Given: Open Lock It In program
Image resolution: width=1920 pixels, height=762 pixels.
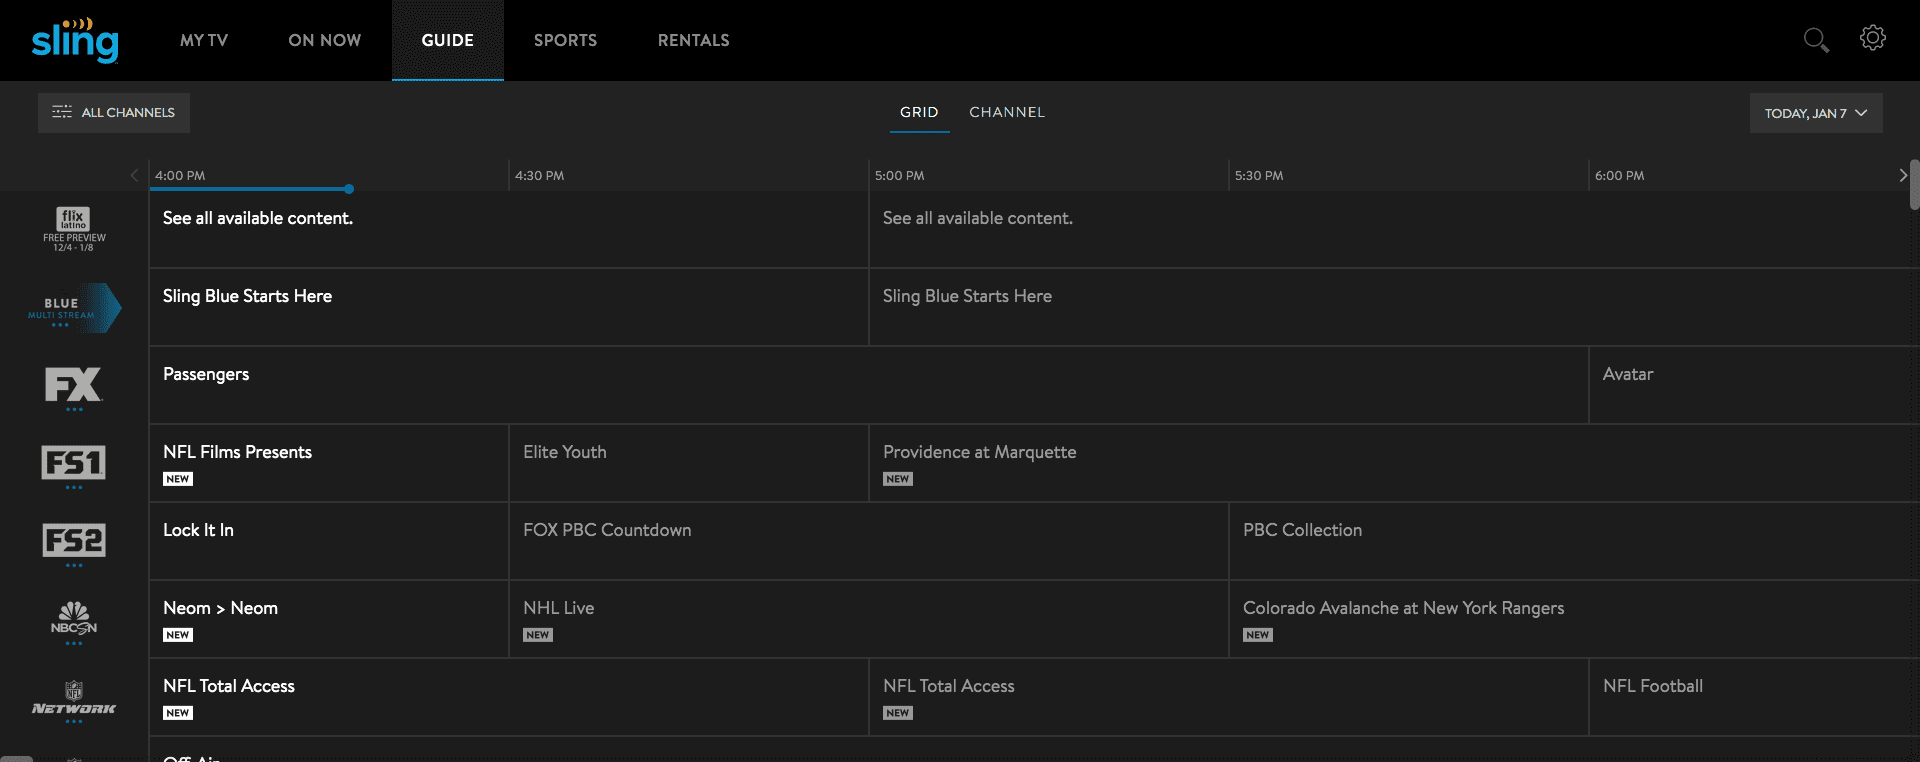Looking at the screenshot, I should point(329,541).
